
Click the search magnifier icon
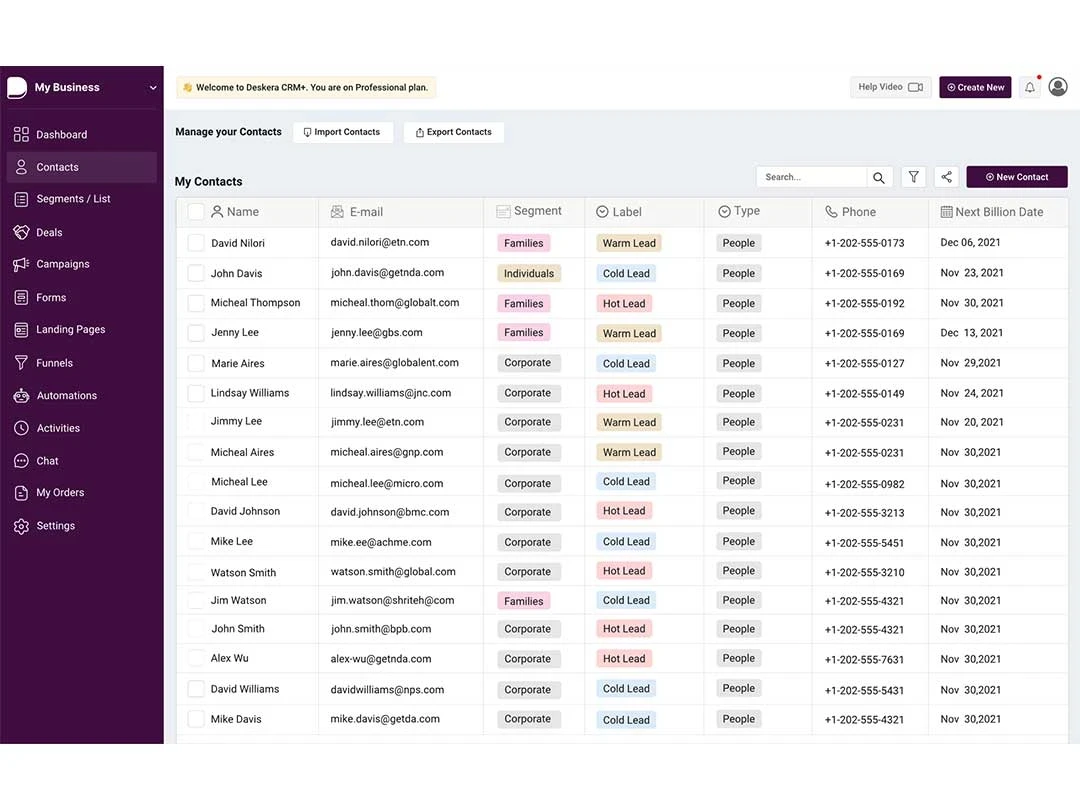(879, 176)
